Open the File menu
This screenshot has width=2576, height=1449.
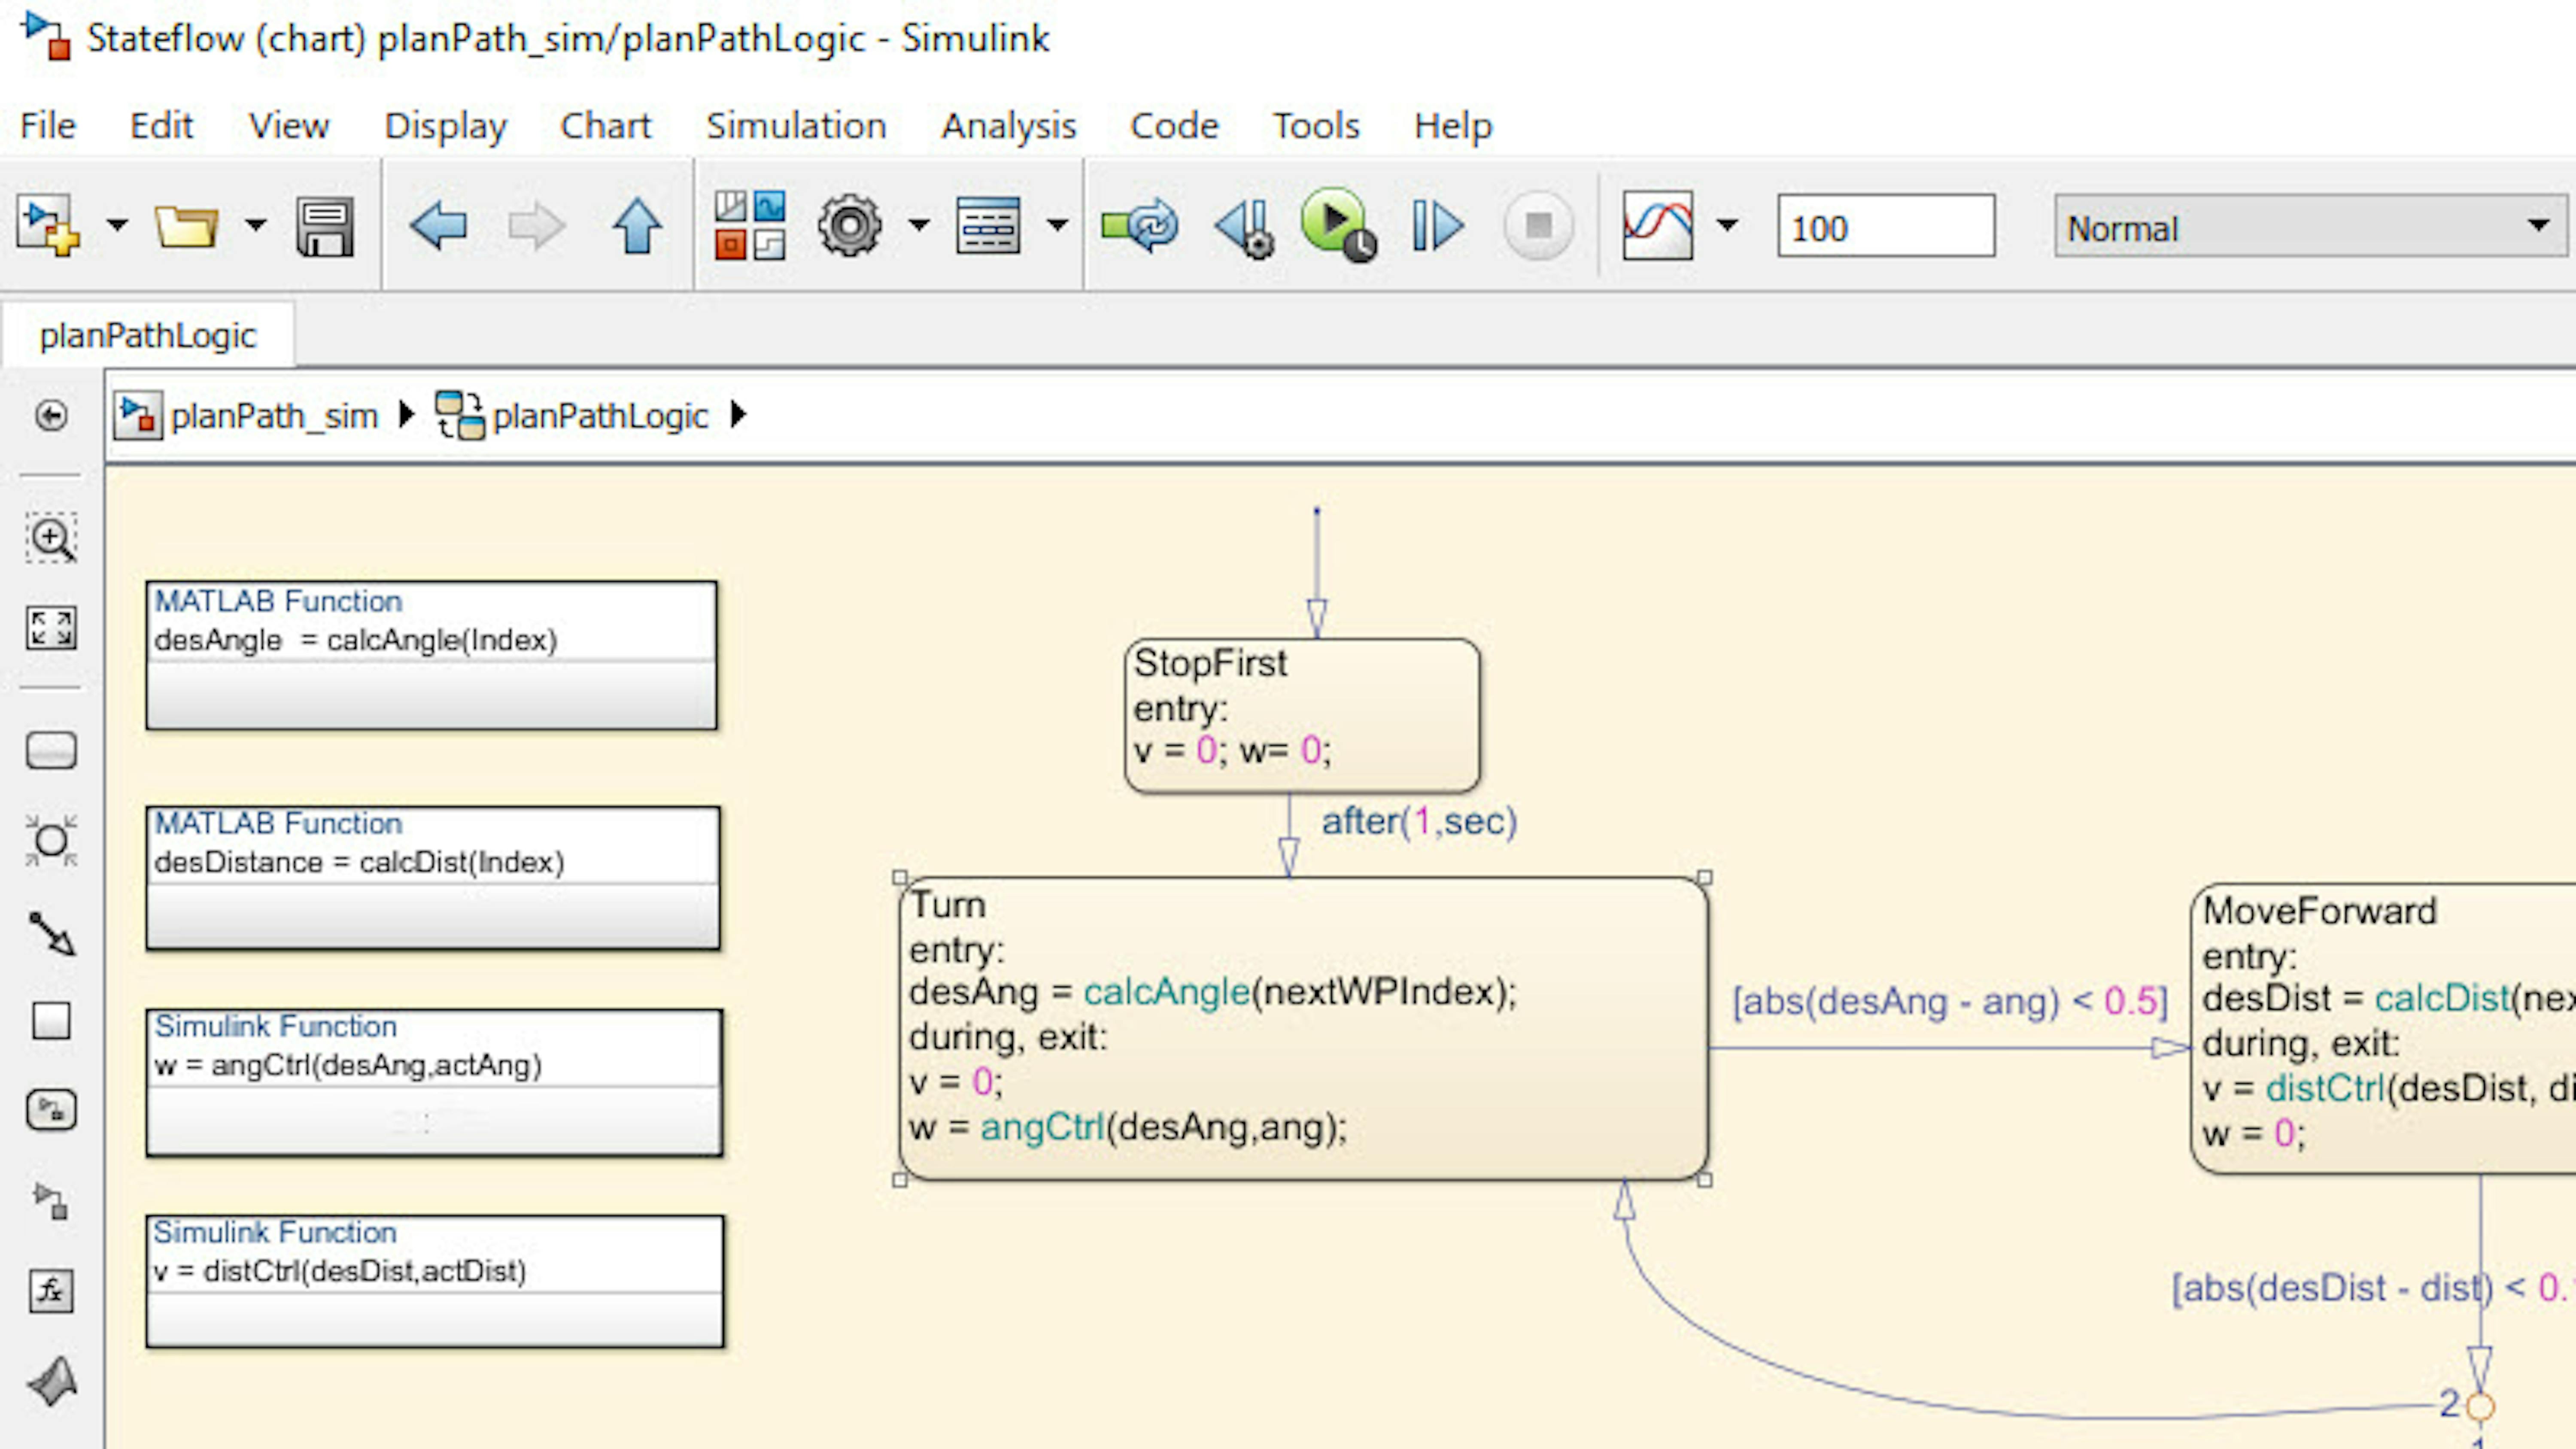[x=48, y=126]
